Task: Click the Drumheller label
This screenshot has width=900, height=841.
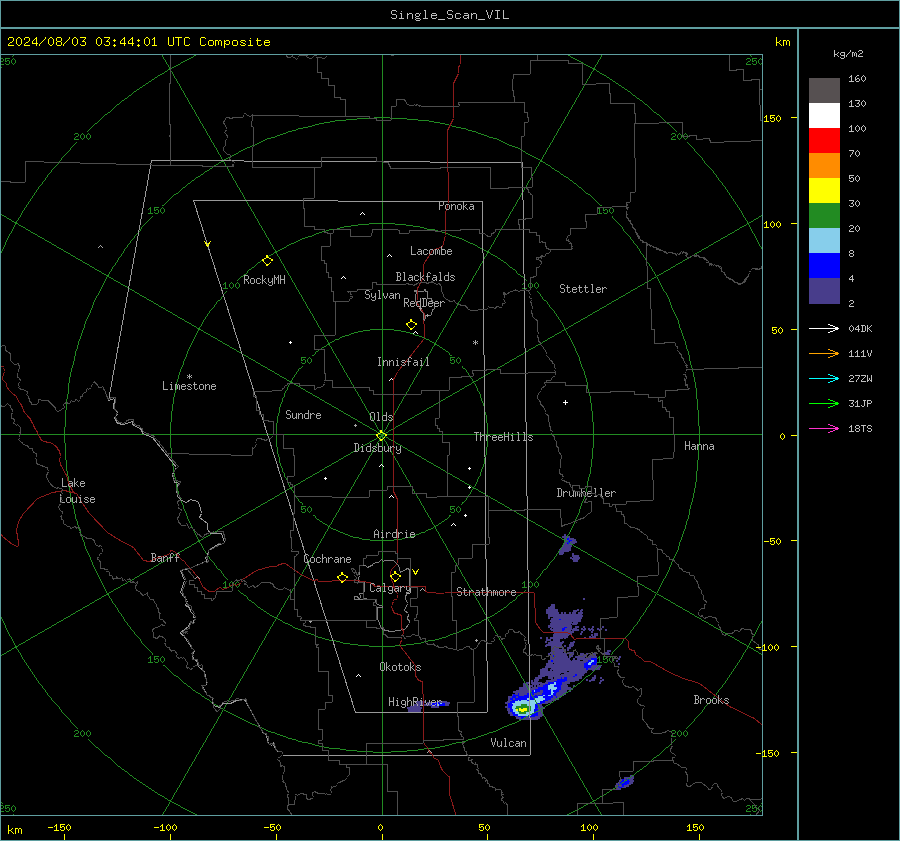Action: [x=586, y=493]
